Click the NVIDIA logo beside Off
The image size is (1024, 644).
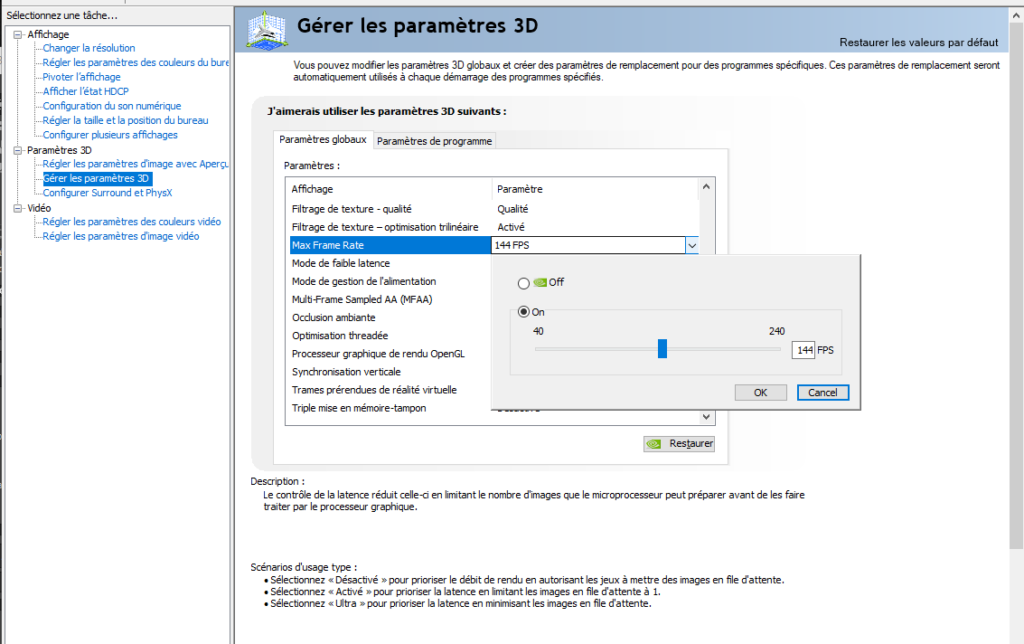(x=540, y=283)
